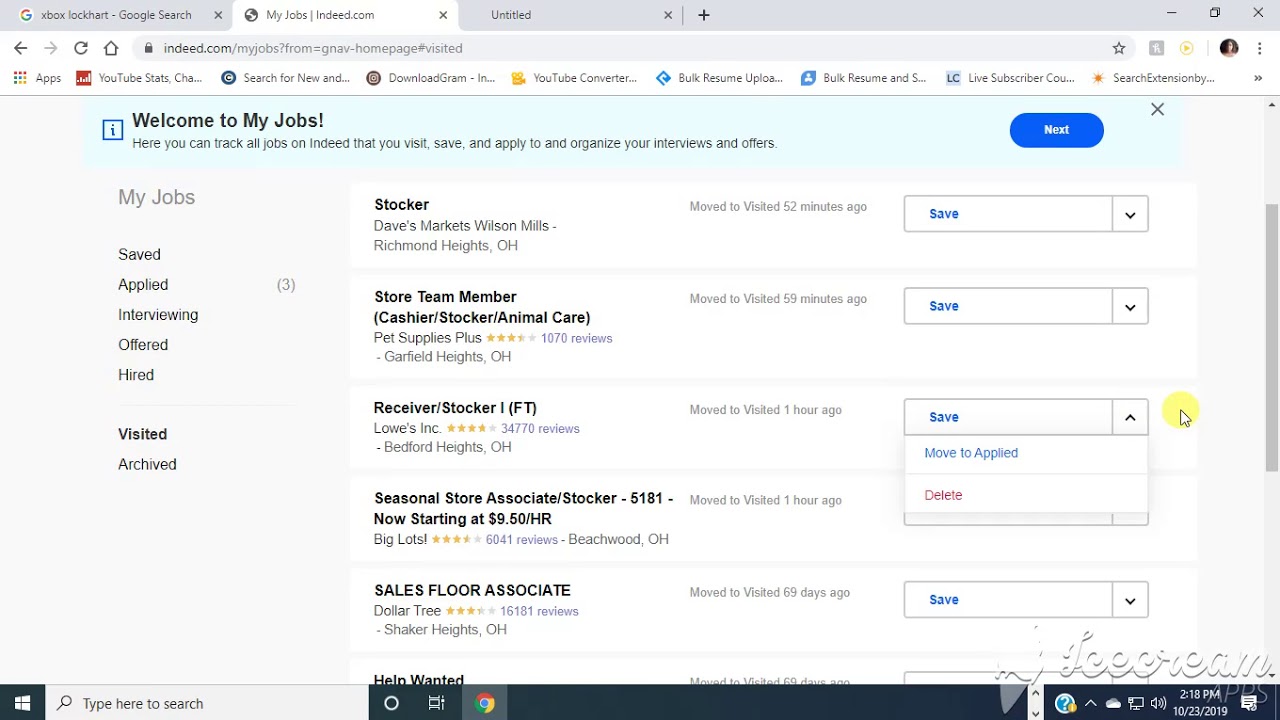This screenshot has height=720, width=1280.
Task: Save the Lowe's Receiver/Stocker job
Action: pyautogui.click(x=1008, y=417)
